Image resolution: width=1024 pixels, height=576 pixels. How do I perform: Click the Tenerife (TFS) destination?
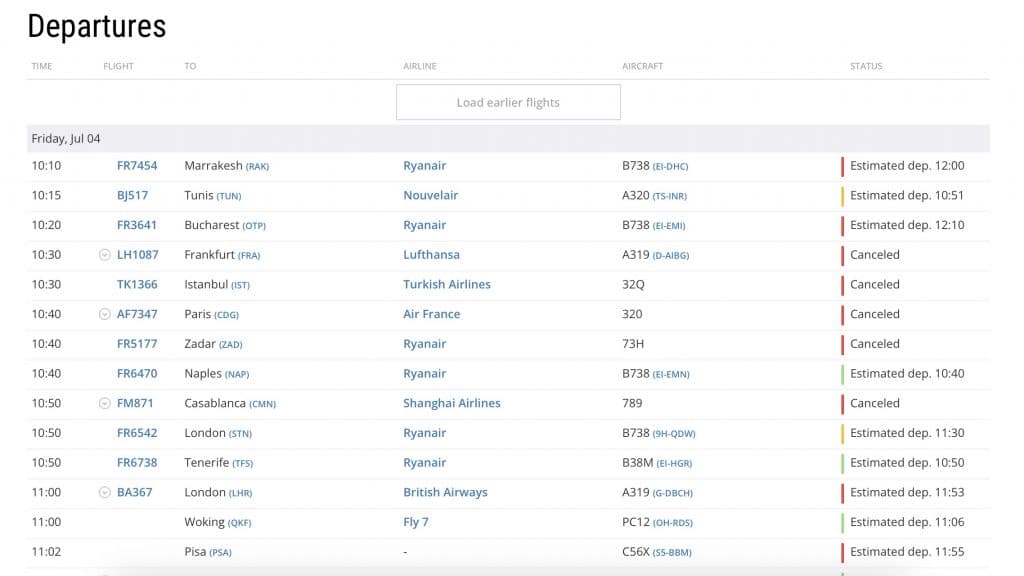[x=219, y=463]
